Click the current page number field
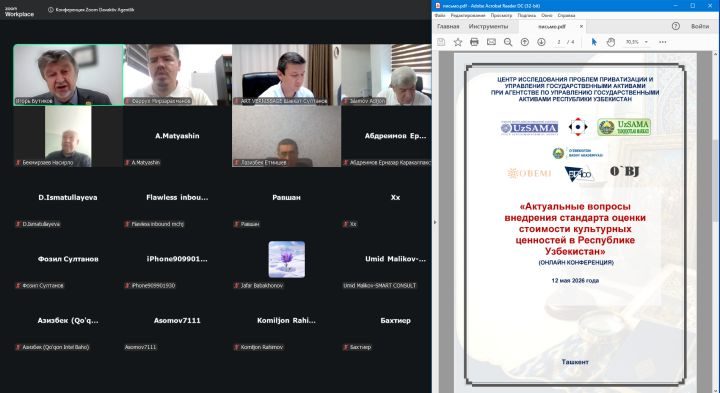Viewport: 720px width, 393px height. 559,42
